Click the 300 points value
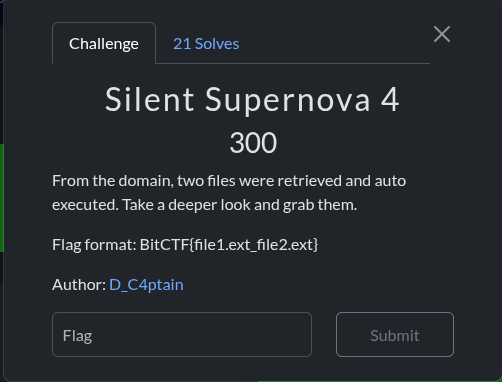Viewport: 502px width, 382px height. pos(253,143)
